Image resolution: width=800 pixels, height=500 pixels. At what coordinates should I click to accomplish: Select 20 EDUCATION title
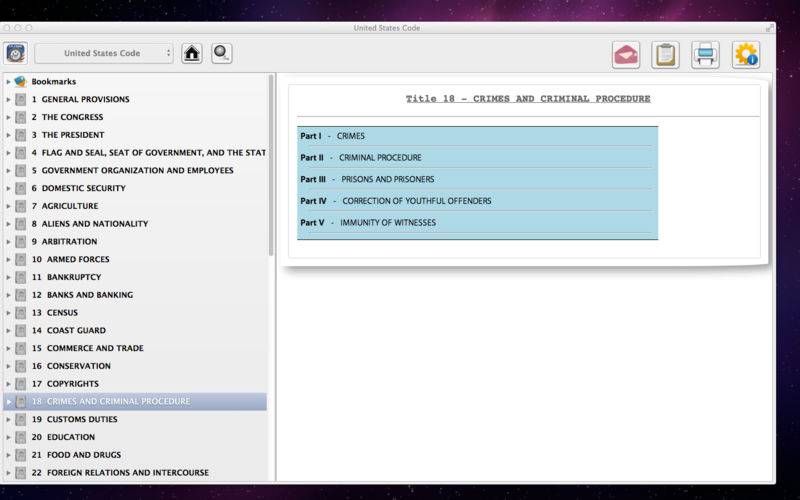pos(63,437)
